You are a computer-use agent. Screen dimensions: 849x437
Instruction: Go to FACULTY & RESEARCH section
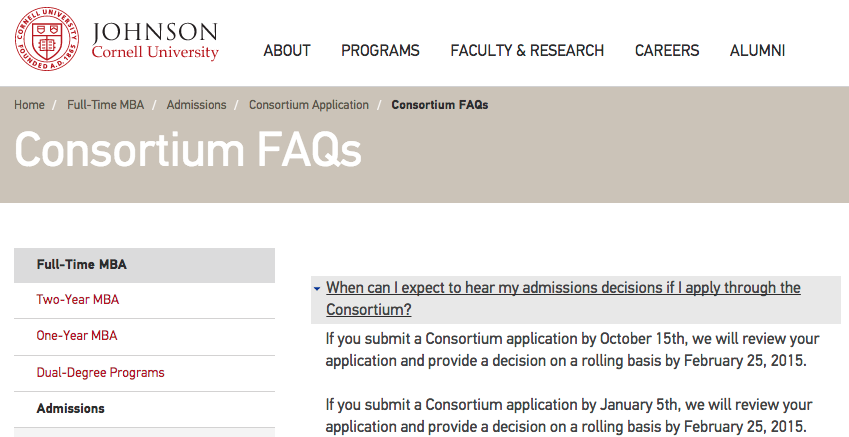pyautogui.click(x=527, y=50)
